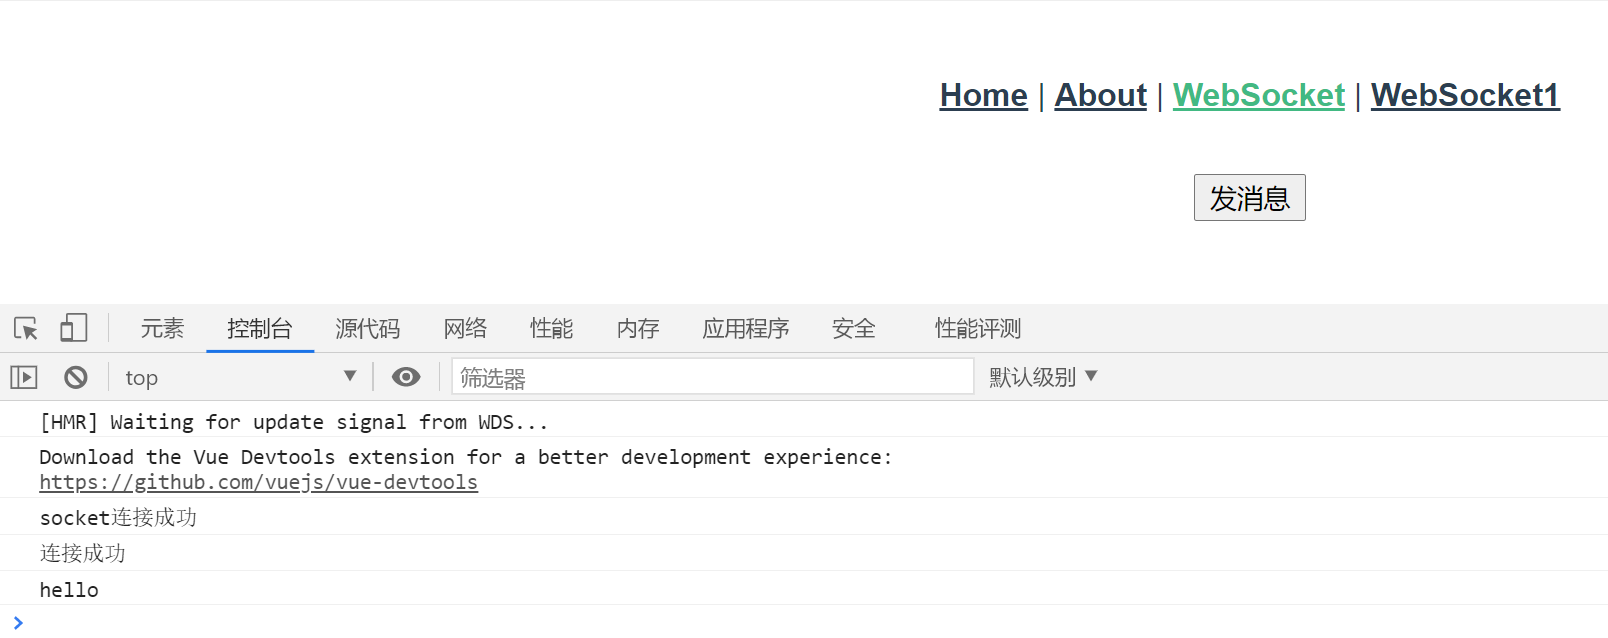Navigate to the About link
The image size is (1608, 638).
1100,95
